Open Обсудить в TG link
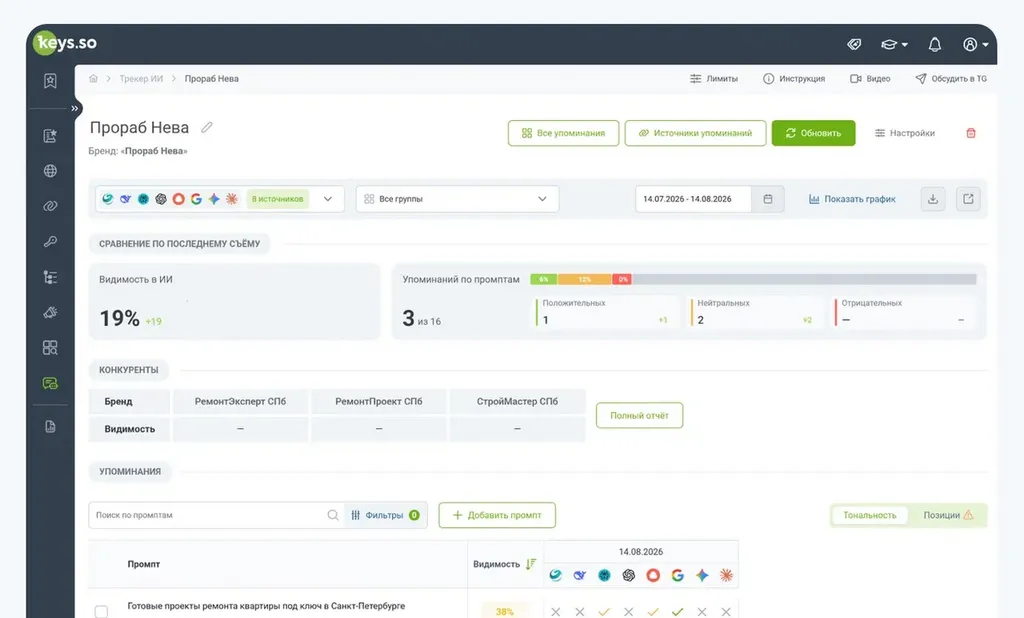Viewport: 1024px width, 618px height. tap(951, 78)
